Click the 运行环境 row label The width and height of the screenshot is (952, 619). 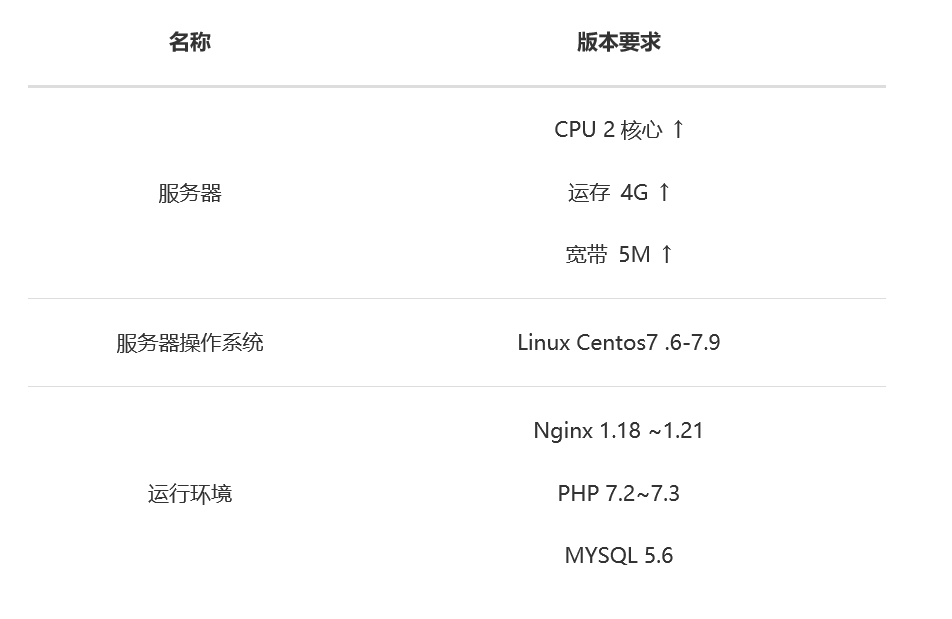click(189, 494)
